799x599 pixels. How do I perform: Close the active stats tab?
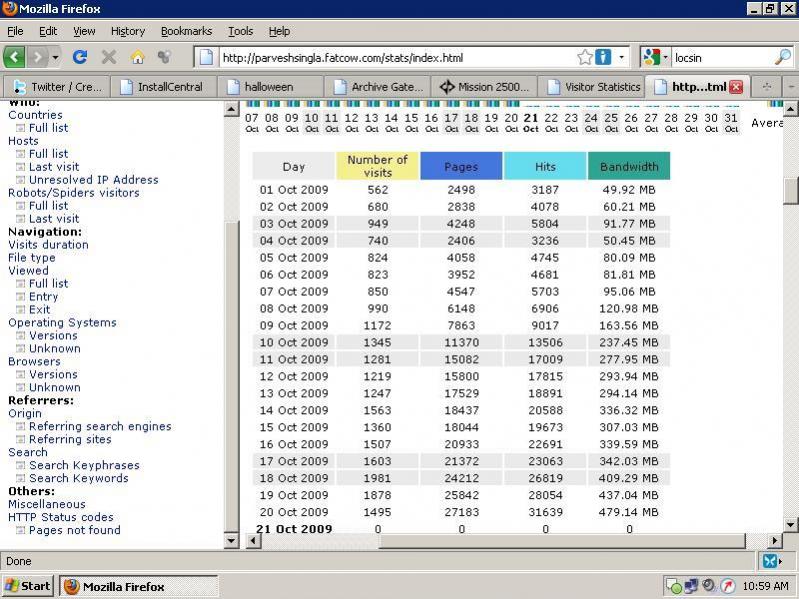coord(736,87)
